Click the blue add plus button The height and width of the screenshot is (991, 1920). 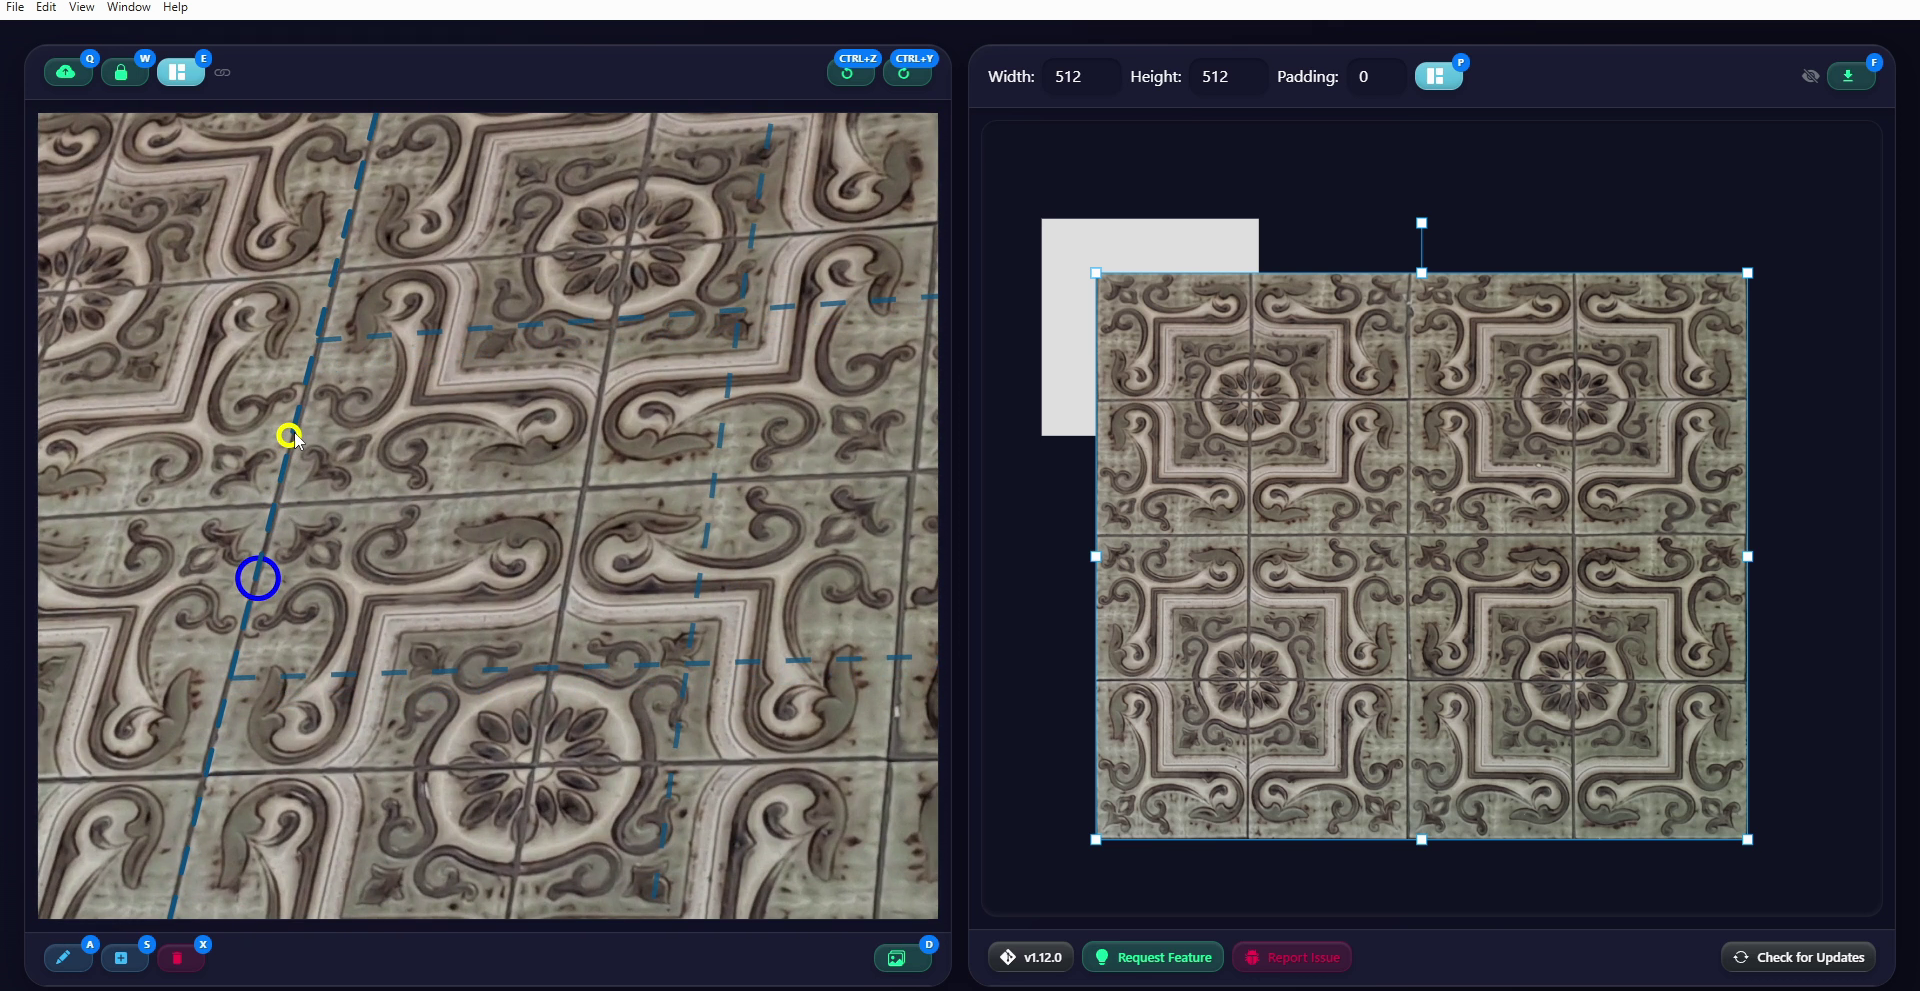[x=123, y=958]
